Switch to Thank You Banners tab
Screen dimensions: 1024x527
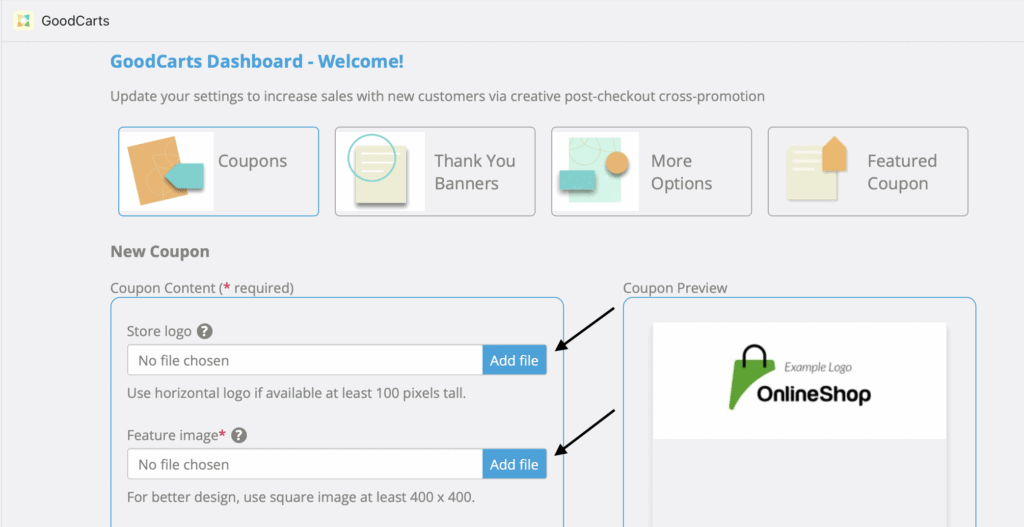[x=435, y=172]
